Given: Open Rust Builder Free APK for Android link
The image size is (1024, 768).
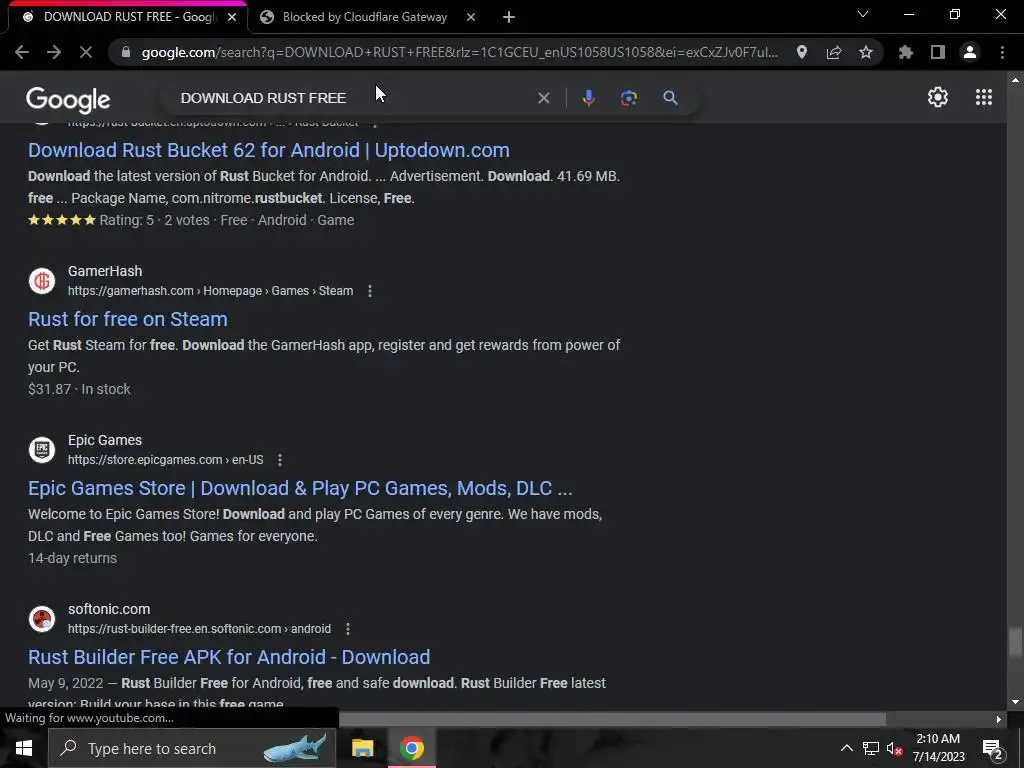Looking at the screenshot, I should [229, 657].
